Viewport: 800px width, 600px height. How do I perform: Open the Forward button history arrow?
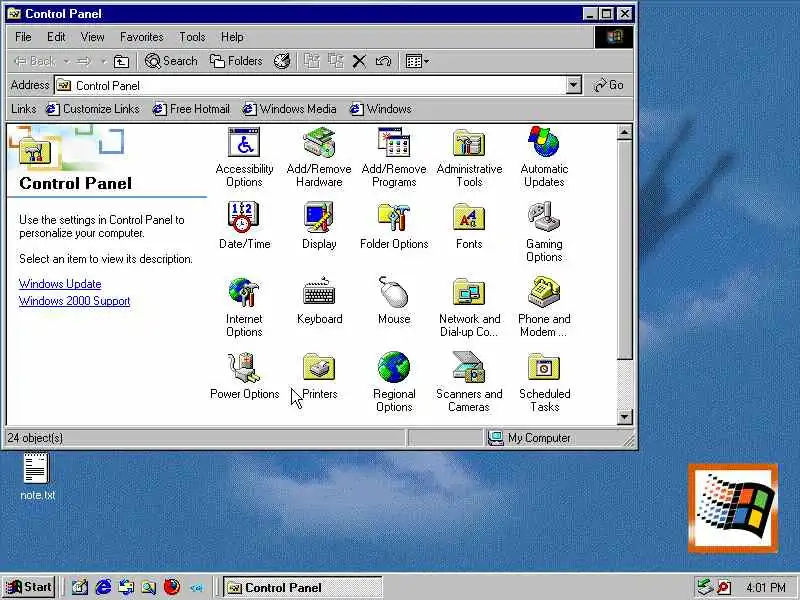(x=104, y=62)
